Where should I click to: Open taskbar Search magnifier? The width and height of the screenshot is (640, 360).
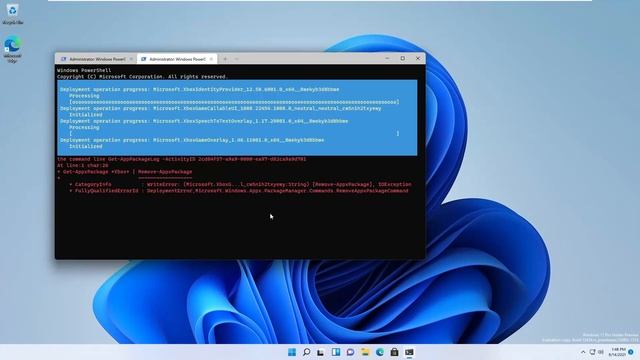(306, 352)
